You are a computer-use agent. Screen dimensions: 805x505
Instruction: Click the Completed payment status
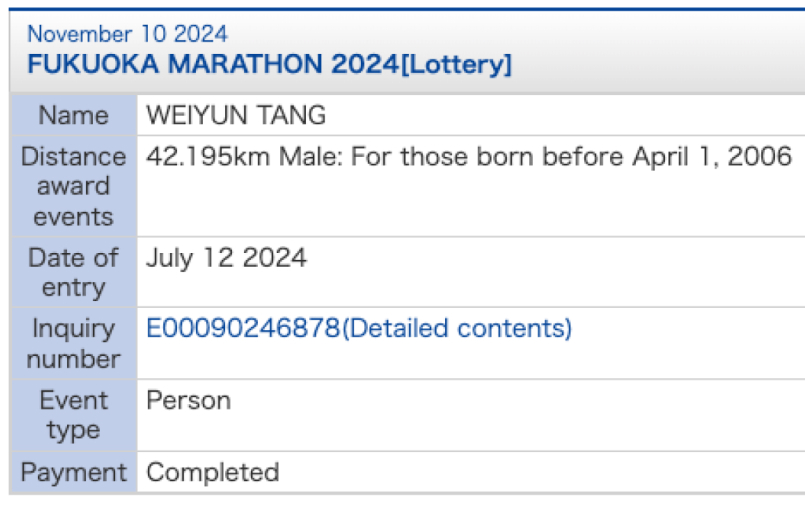coord(212,472)
